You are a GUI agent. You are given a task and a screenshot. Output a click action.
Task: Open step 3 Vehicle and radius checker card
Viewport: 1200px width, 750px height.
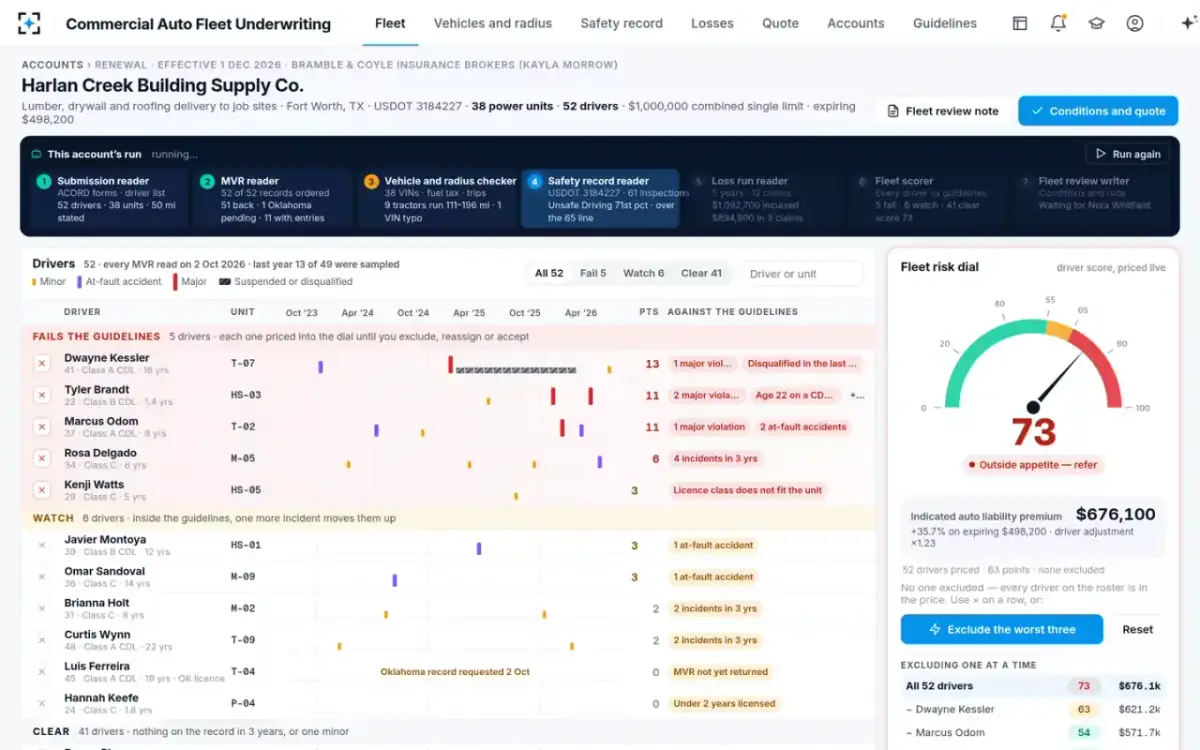coord(437,199)
